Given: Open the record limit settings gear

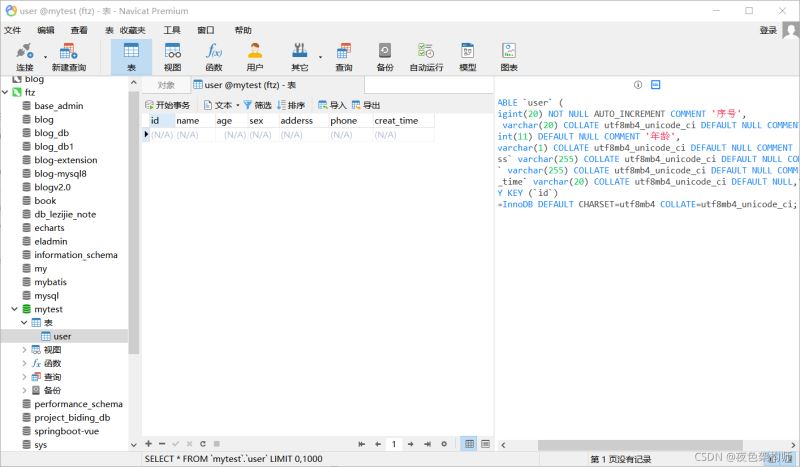Looking at the screenshot, I should tap(444, 444).
